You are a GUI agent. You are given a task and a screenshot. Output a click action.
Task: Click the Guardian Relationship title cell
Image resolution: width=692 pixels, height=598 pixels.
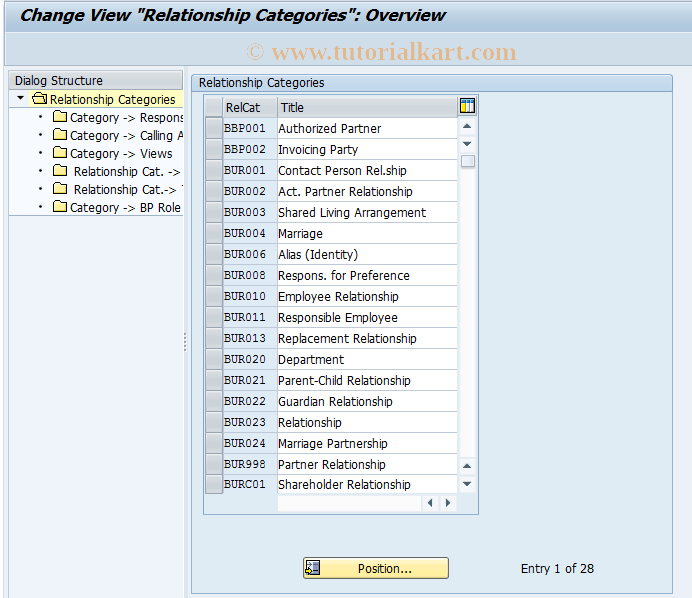[367, 401]
